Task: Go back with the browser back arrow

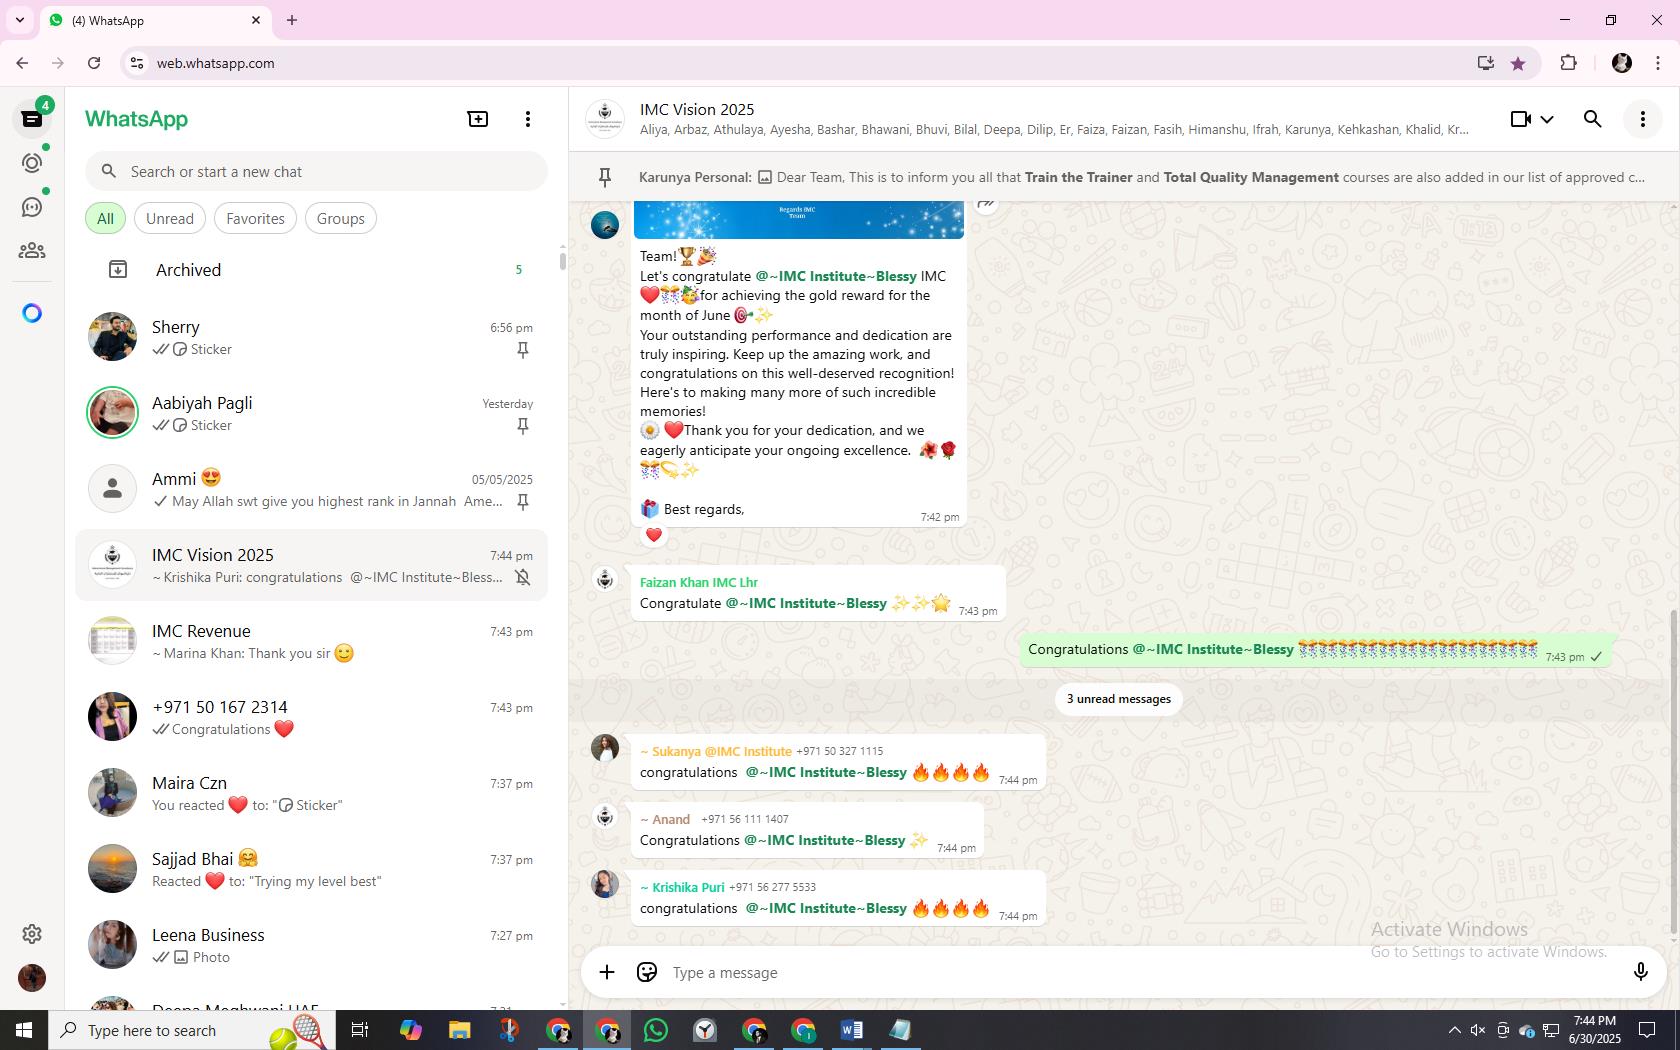Action: coord(22,63)
